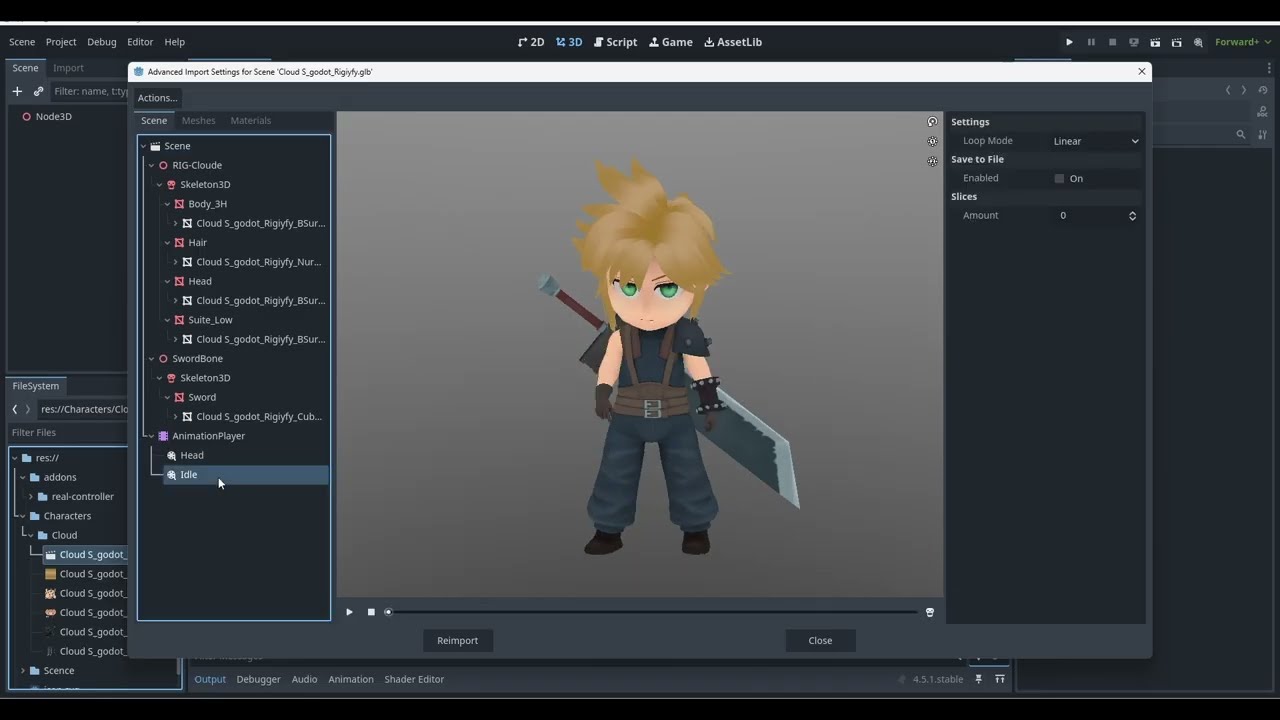Run the project with the play icon
The width and height of the screenshot is (1280, 720).
1069,42
